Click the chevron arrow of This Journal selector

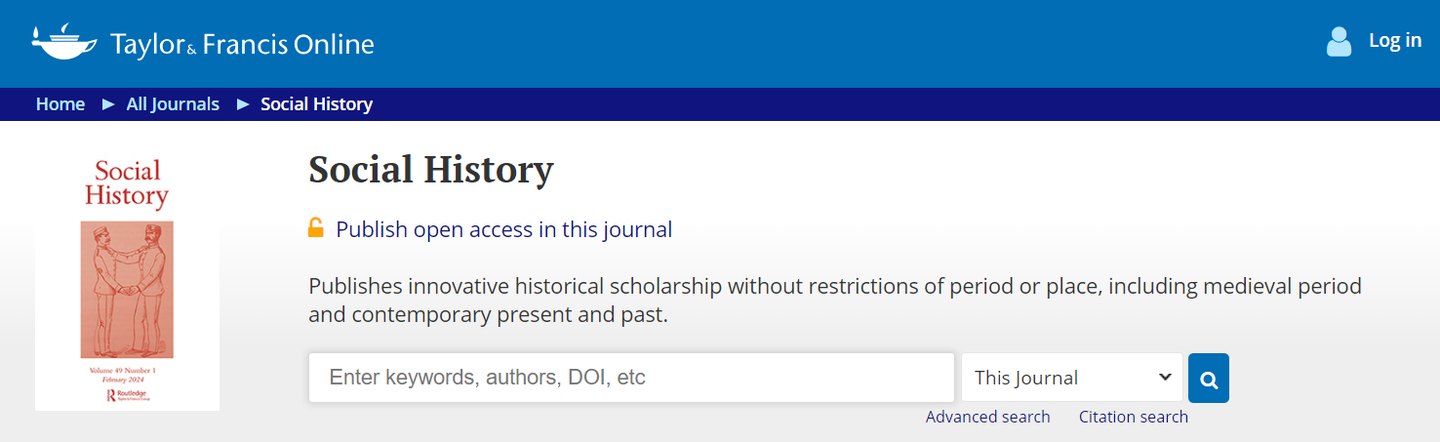tap(1164, 377)
